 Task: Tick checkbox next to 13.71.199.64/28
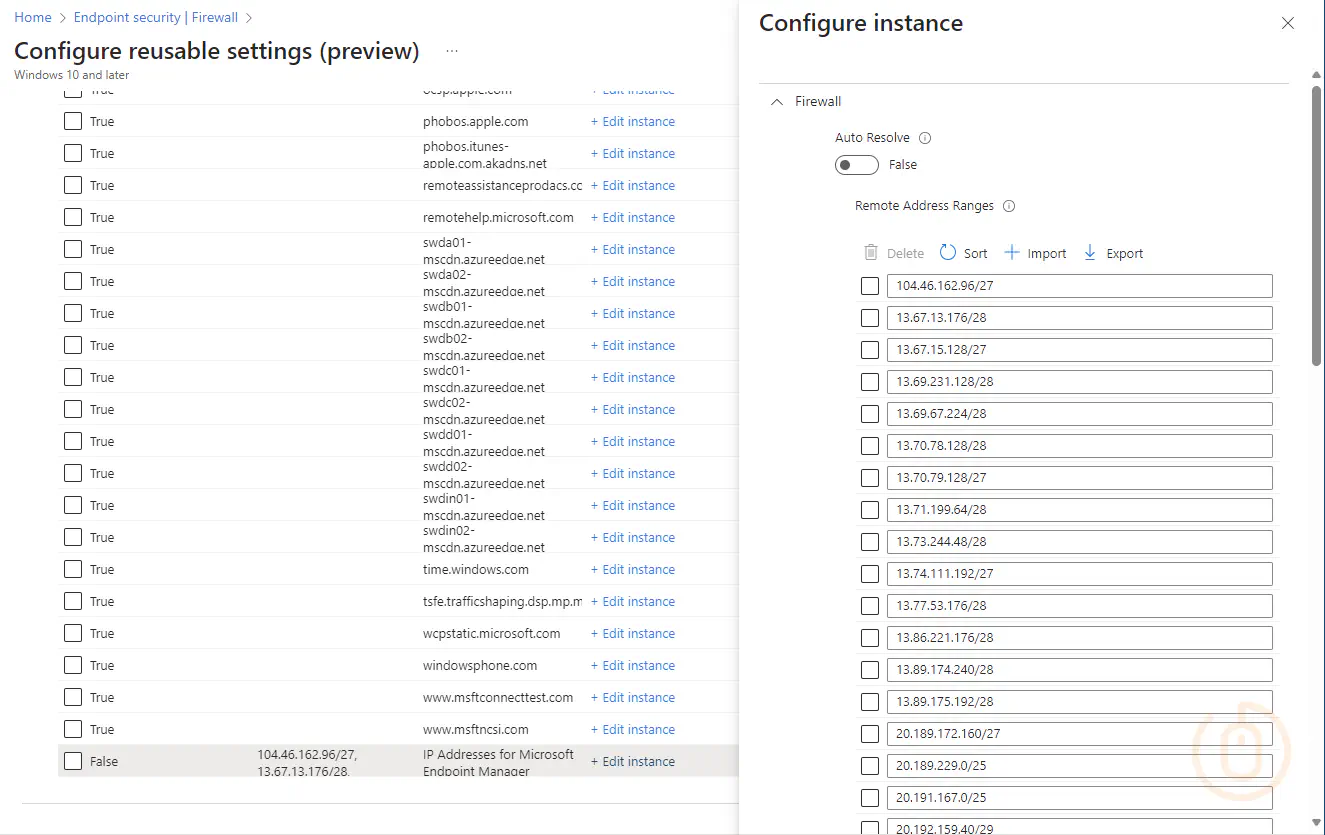[870, 510]
